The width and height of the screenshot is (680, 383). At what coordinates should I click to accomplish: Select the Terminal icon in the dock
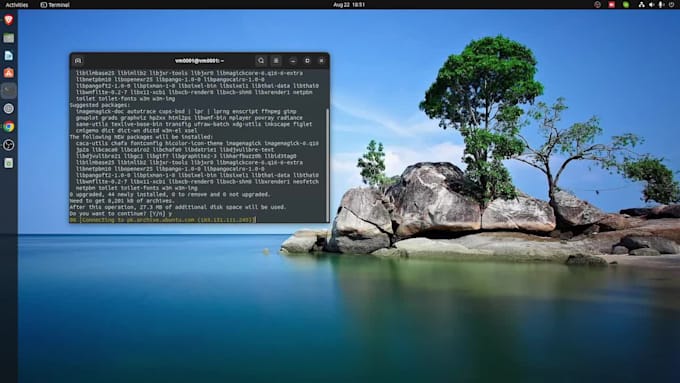[9, 91]
